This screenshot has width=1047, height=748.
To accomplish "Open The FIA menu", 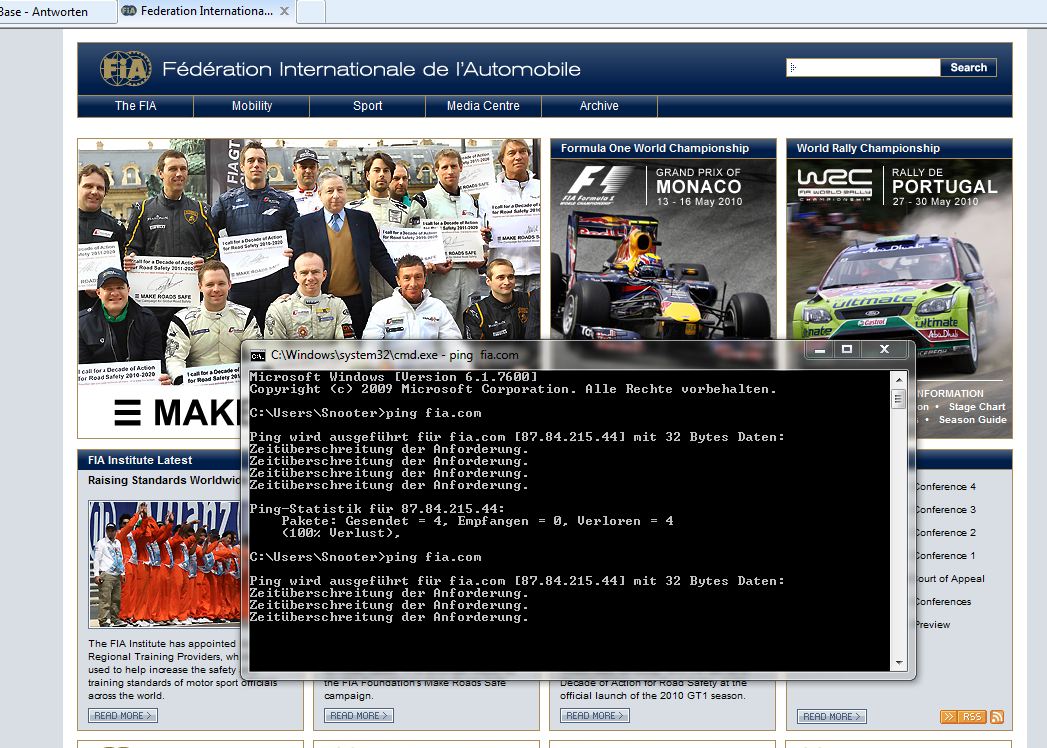I will [136, 106].
